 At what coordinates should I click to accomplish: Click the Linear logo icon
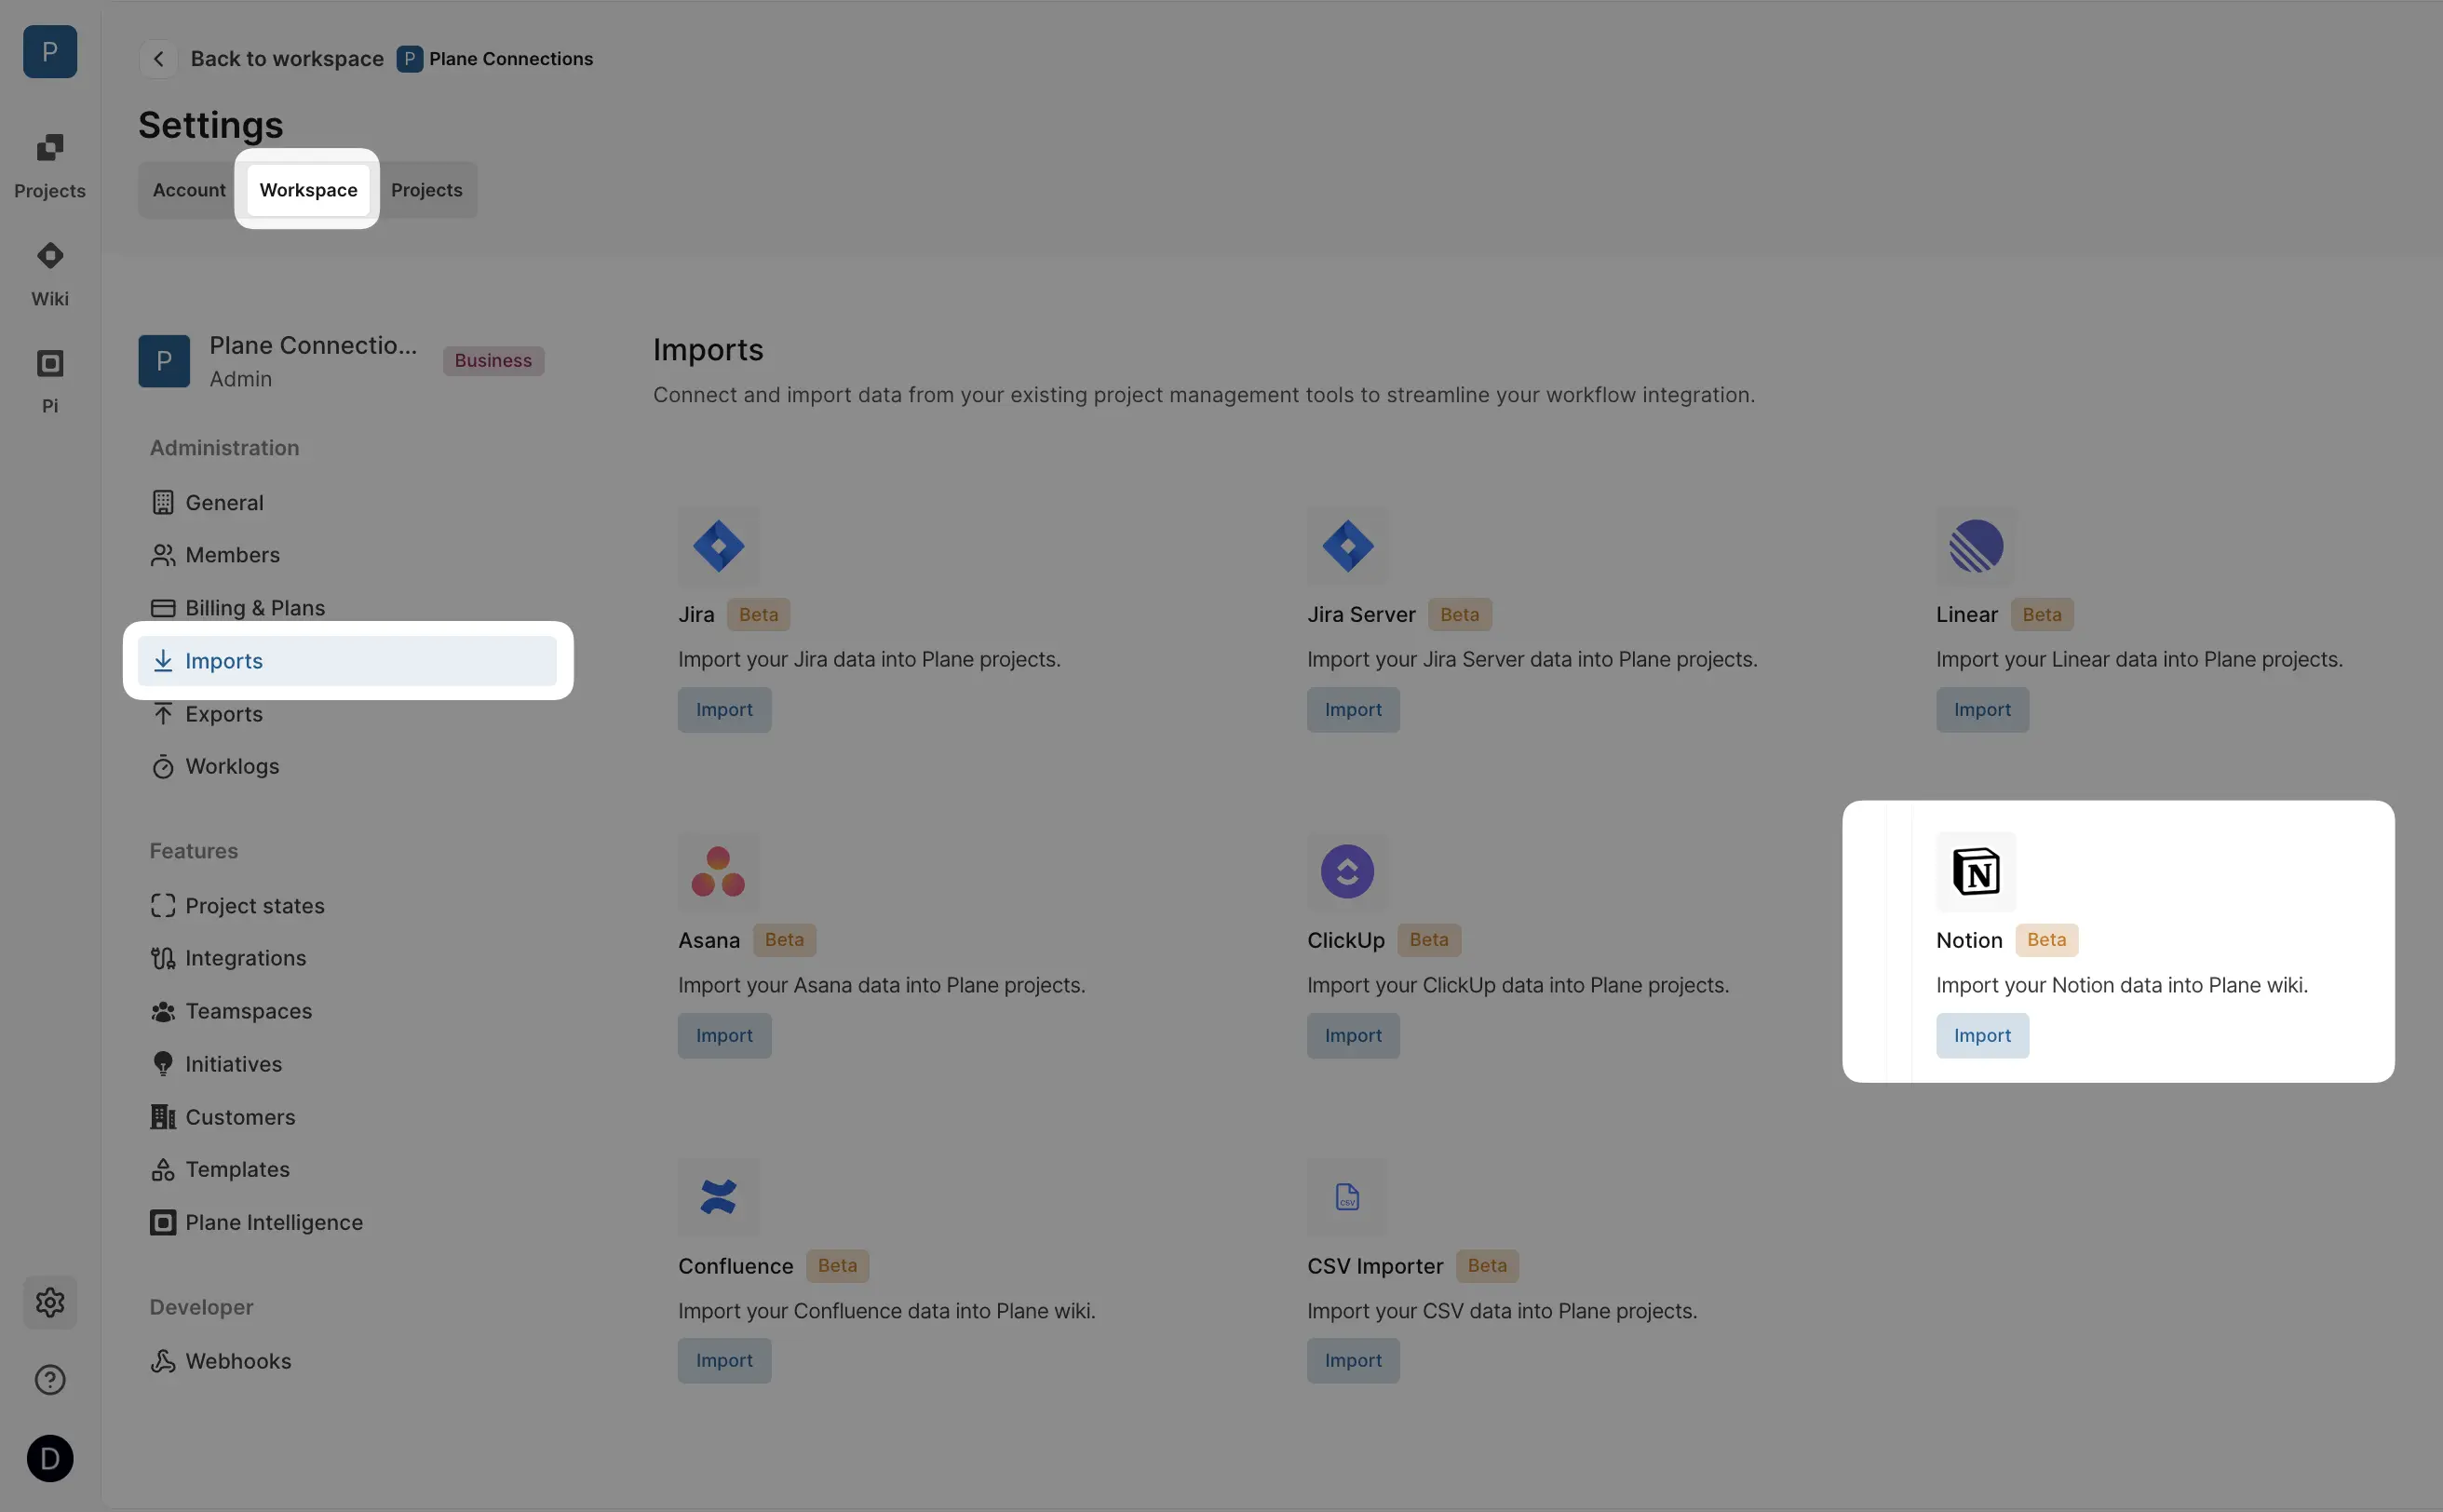click(1976, 546)
